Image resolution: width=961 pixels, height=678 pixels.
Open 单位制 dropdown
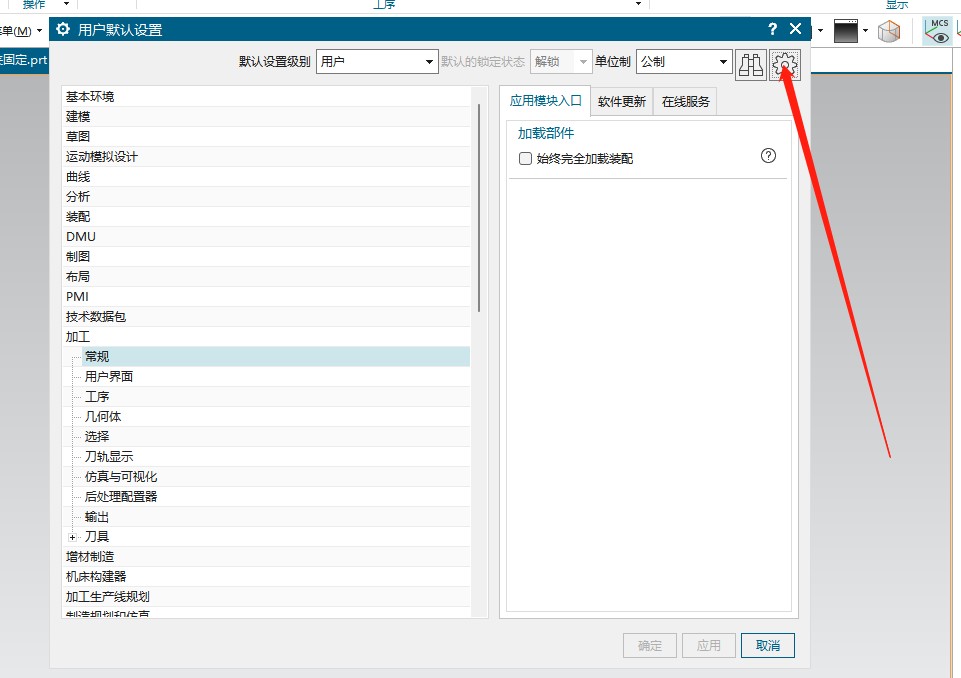pyautogui.click(x=684, y=61)
